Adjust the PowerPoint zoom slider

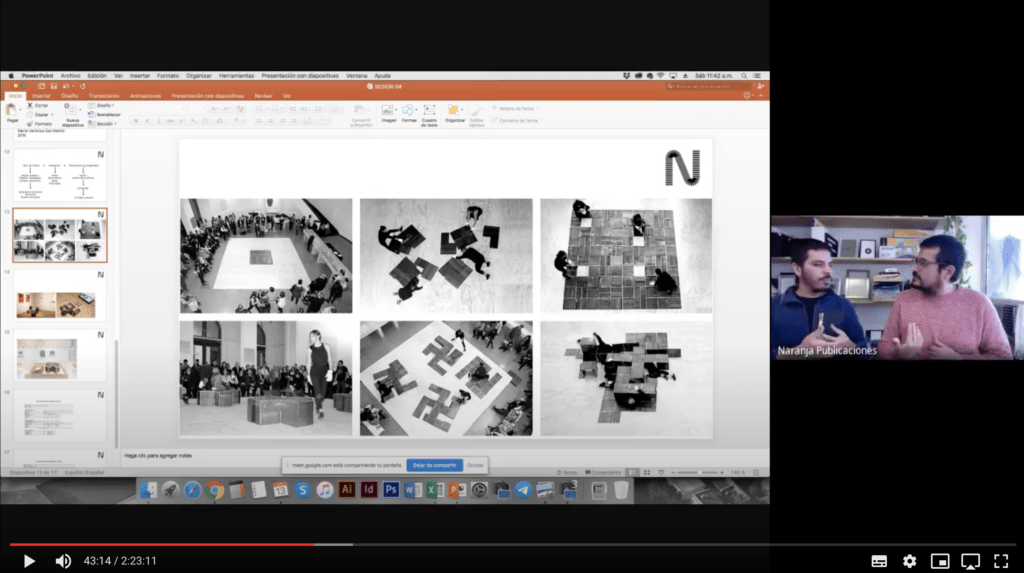tap(699, 472)
